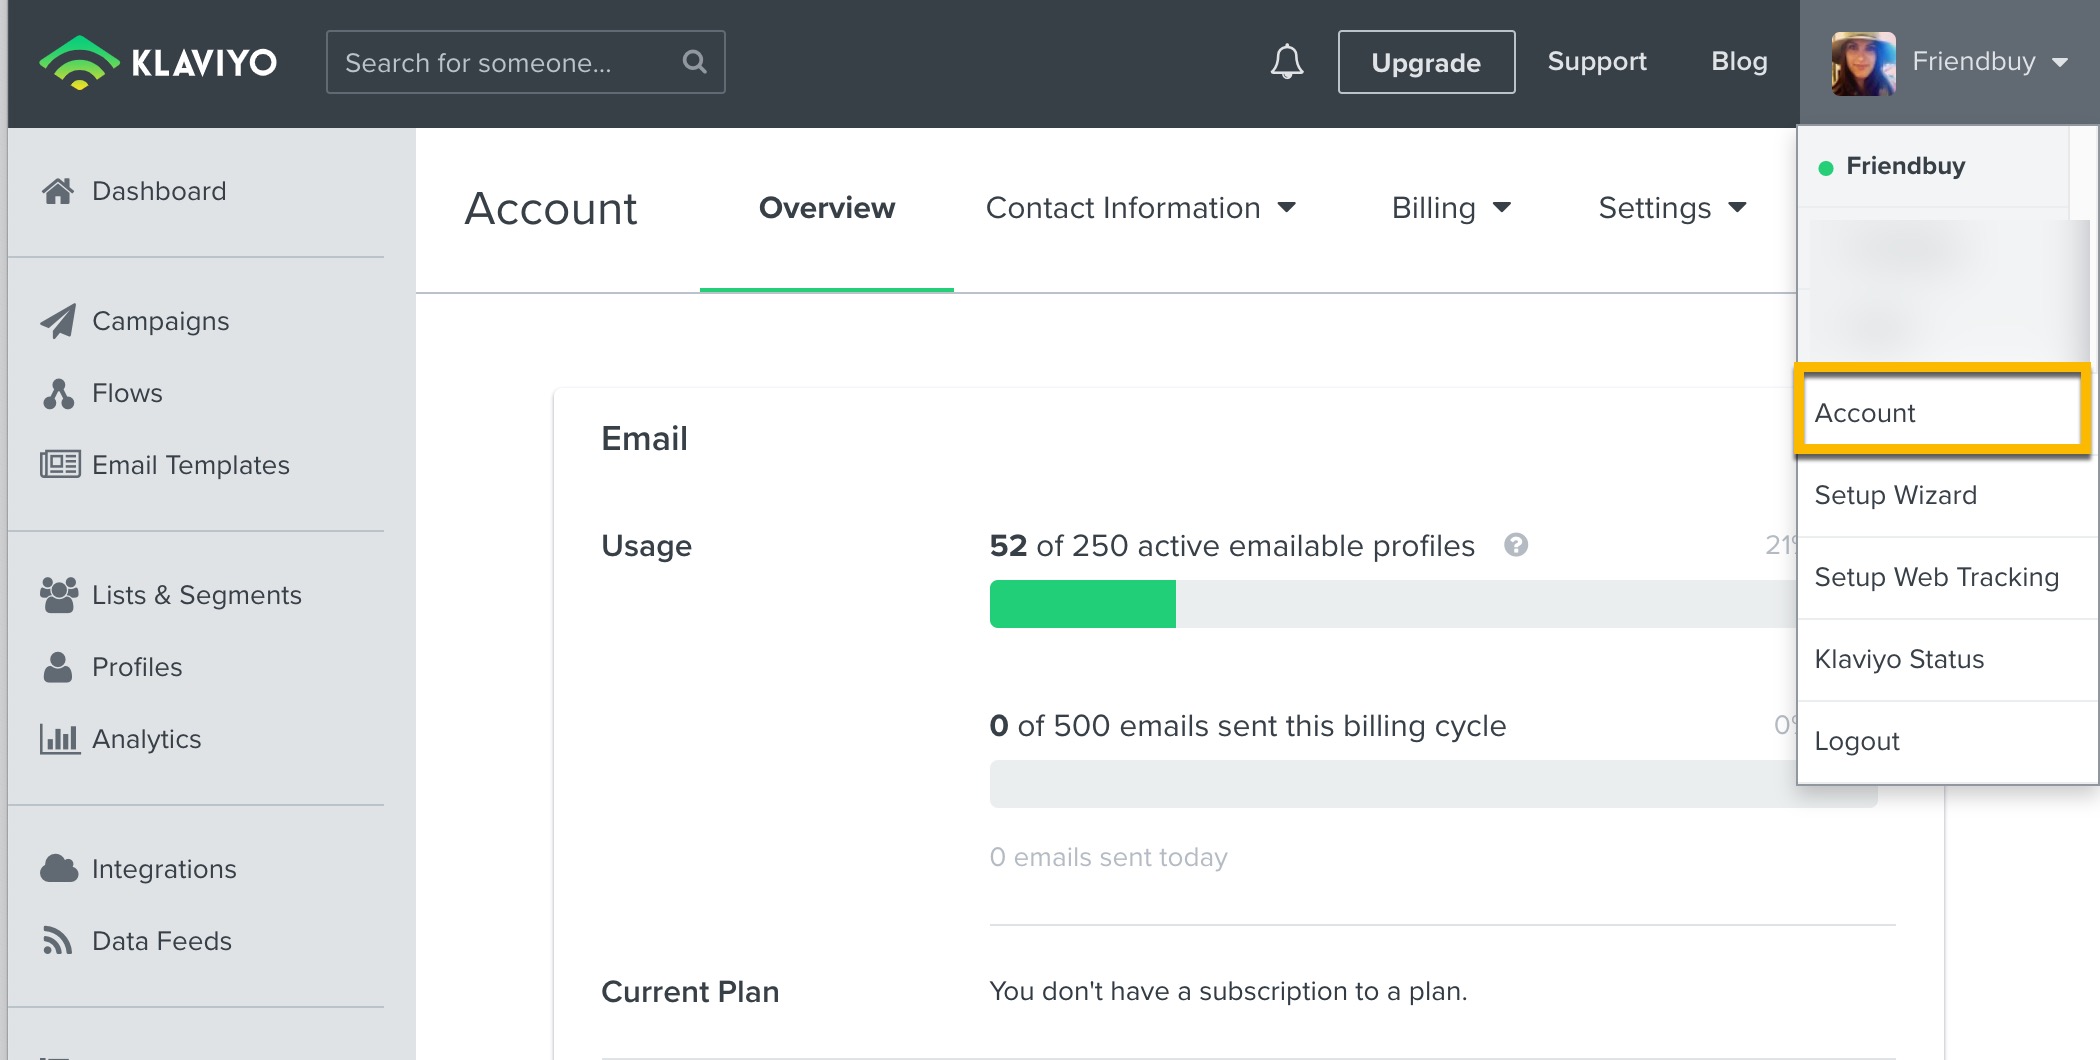Open the Dashboard page
Image resolution: width=2100 pixels, height=1060 pixels.
(159, 191)
